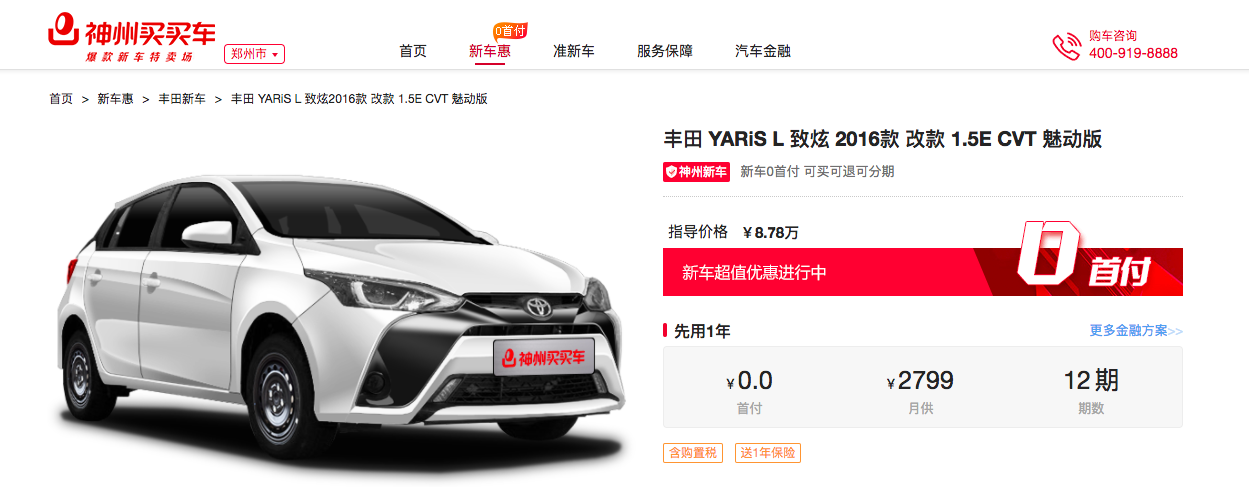Click the 0首付 orange badge above 新车惠

pos(510,31)
